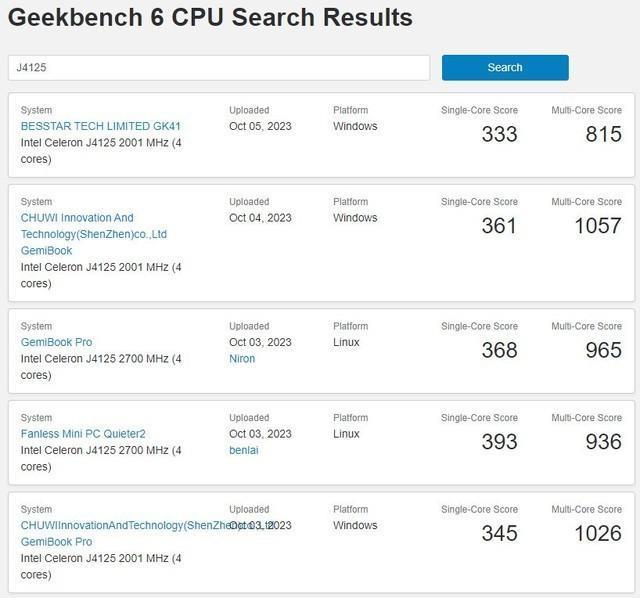Click single-core score 393
The width and height of the screenshot is (640, 598).
tap(499, 441)
